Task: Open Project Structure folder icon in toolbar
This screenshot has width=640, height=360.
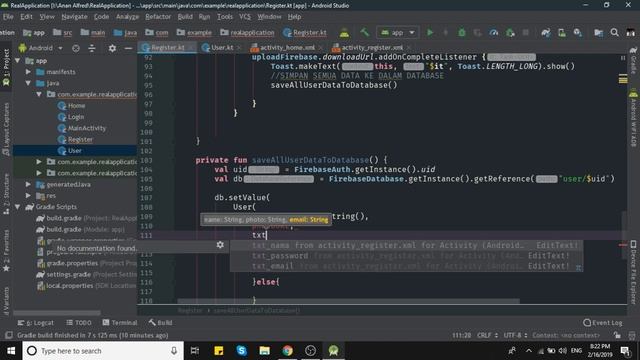Action: point(598,32)
